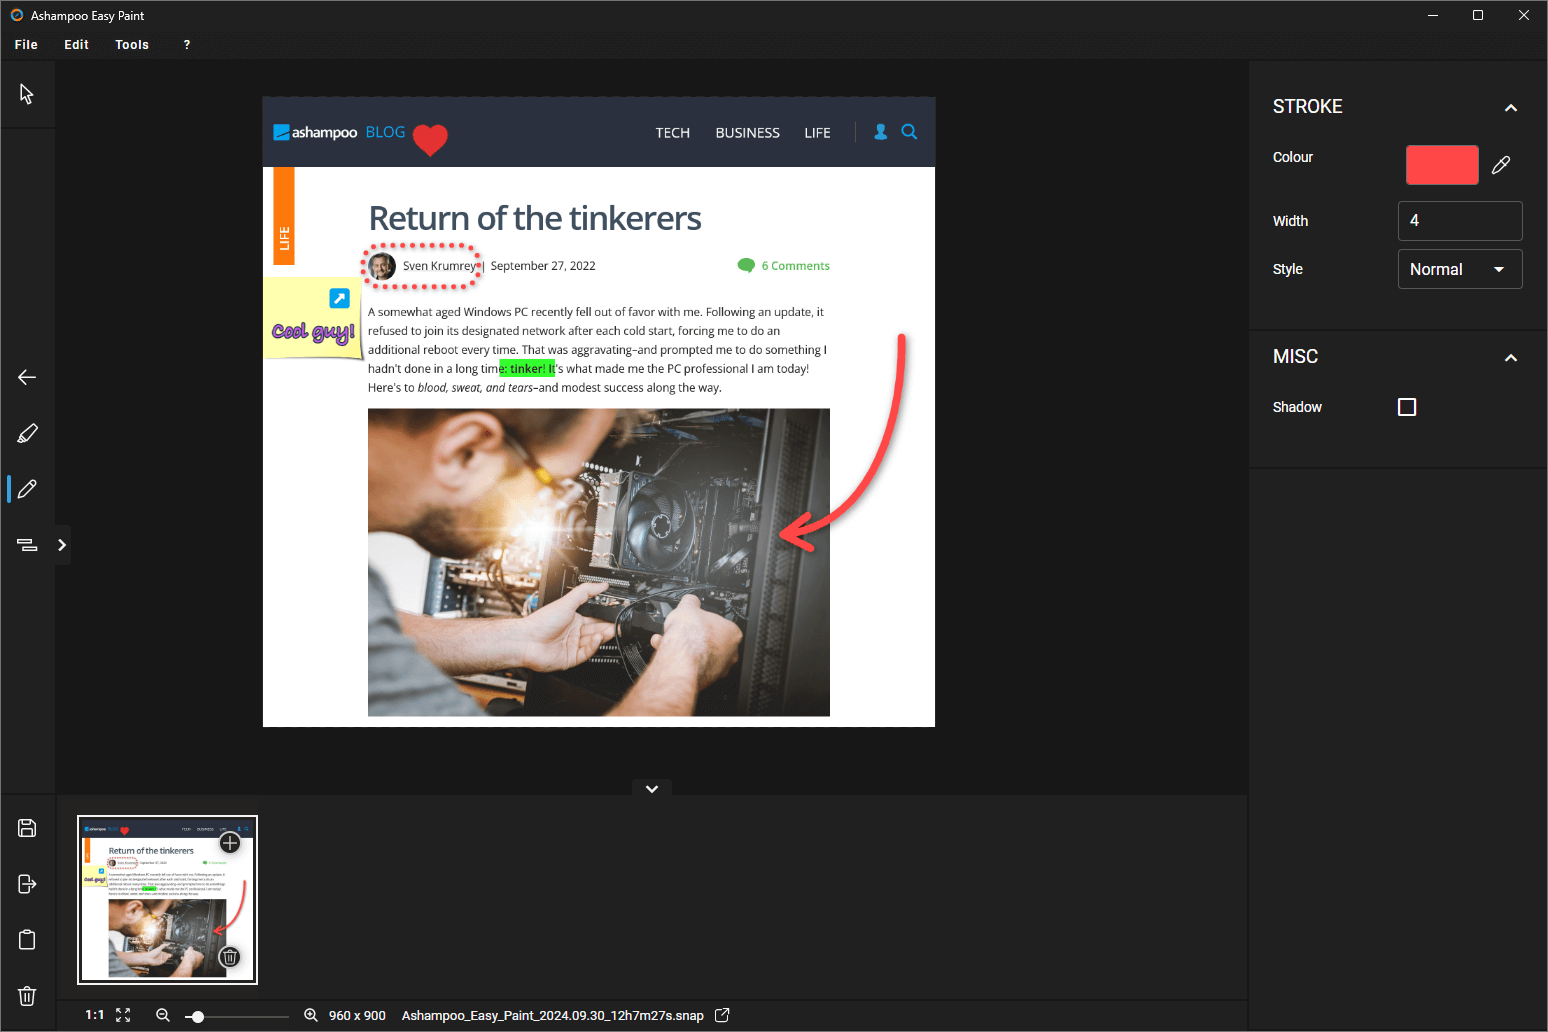Click the export file icon
Viewport: 1548px width, 1032px height.
(27, 884)
